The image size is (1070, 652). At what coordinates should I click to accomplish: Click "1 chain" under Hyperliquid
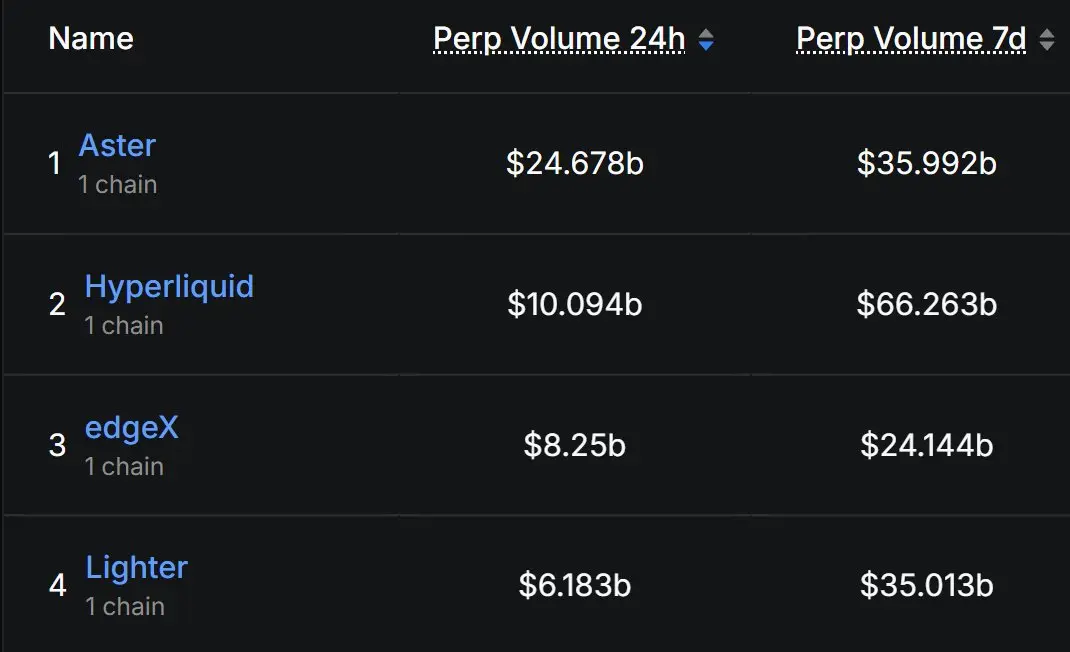[x=124, y=326]
